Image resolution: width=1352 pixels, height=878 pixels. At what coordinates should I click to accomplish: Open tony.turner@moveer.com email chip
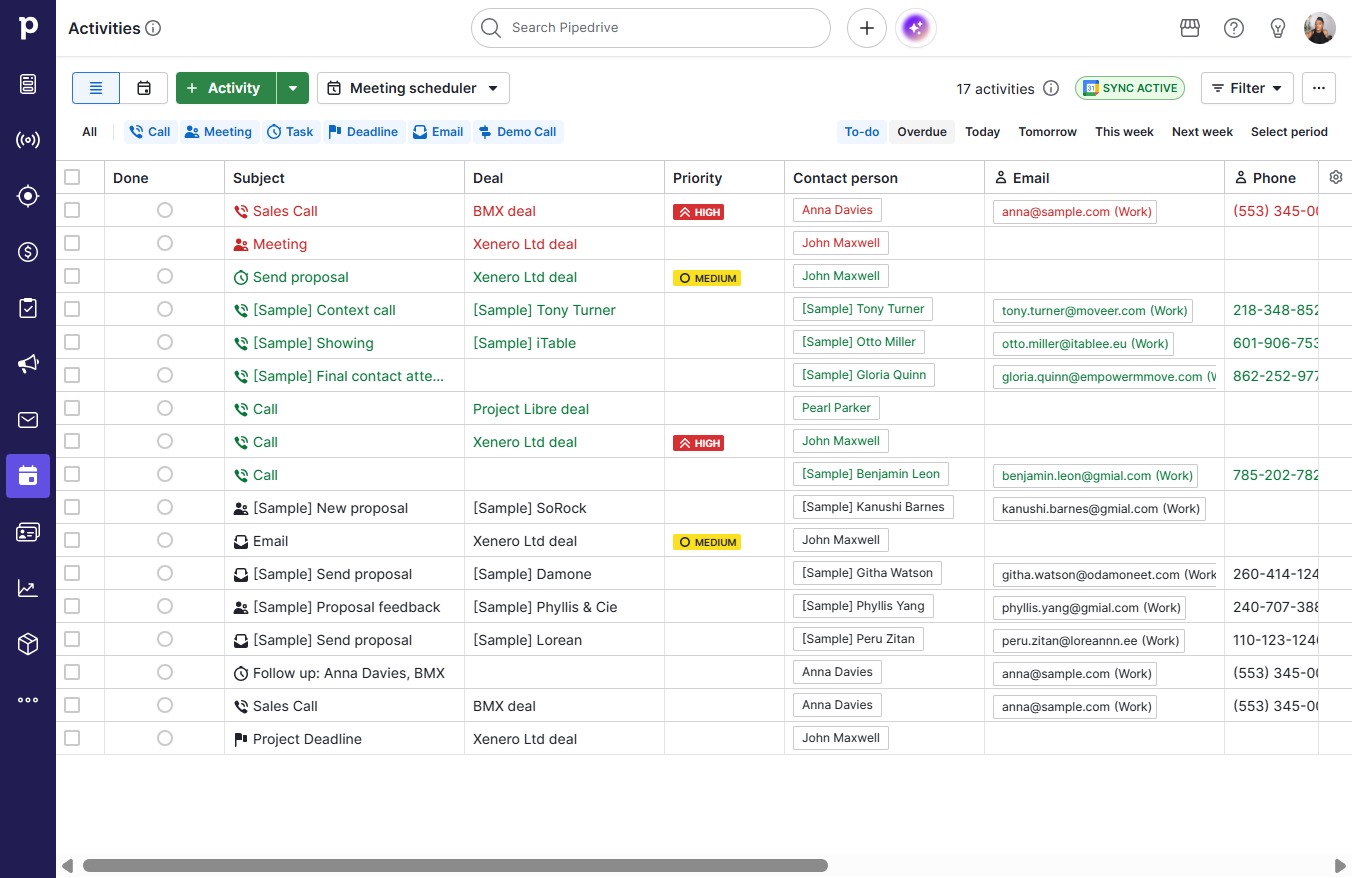point(1093,310)
